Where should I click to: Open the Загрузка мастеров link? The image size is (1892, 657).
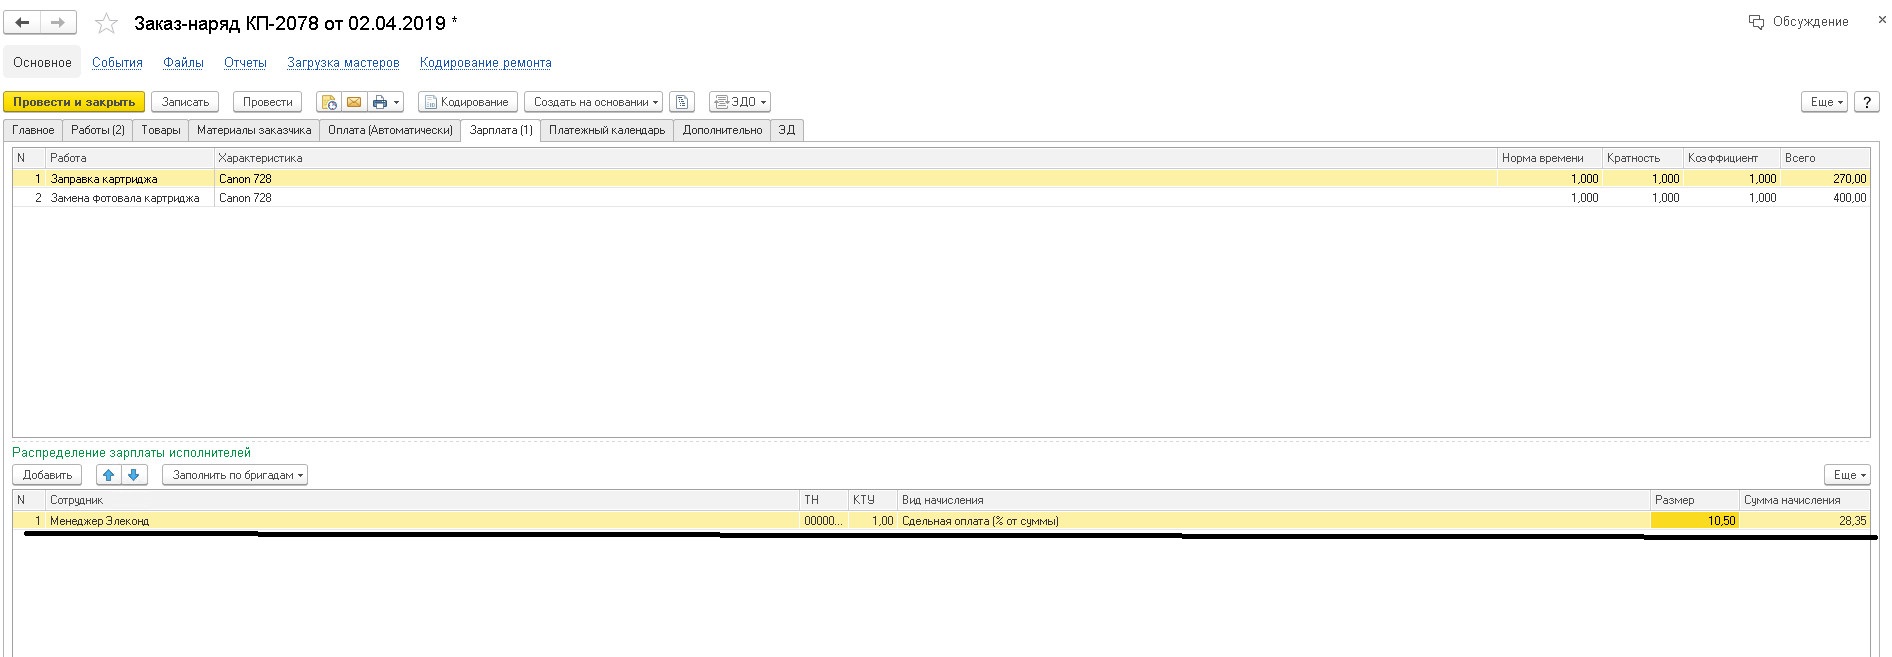pos(343,63)
